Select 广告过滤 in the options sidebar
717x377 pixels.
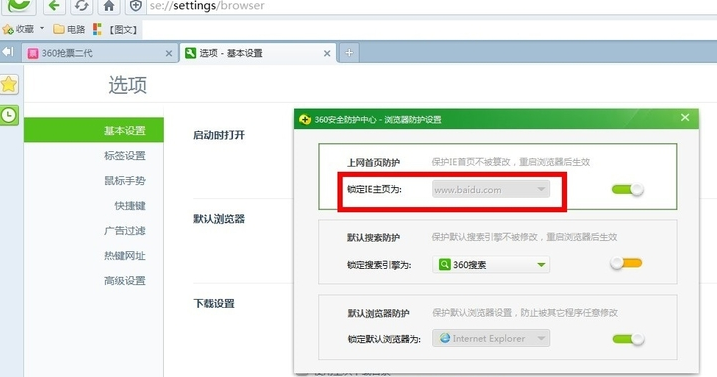coord(124,231)
